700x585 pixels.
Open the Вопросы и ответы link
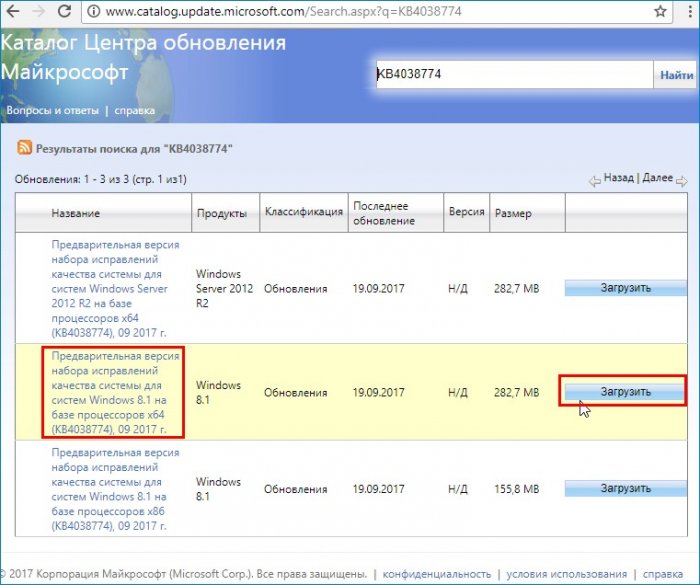53,110
